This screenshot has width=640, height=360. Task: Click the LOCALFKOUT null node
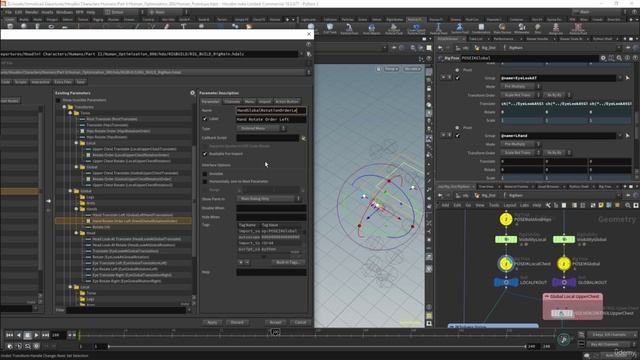coord(506,282)
